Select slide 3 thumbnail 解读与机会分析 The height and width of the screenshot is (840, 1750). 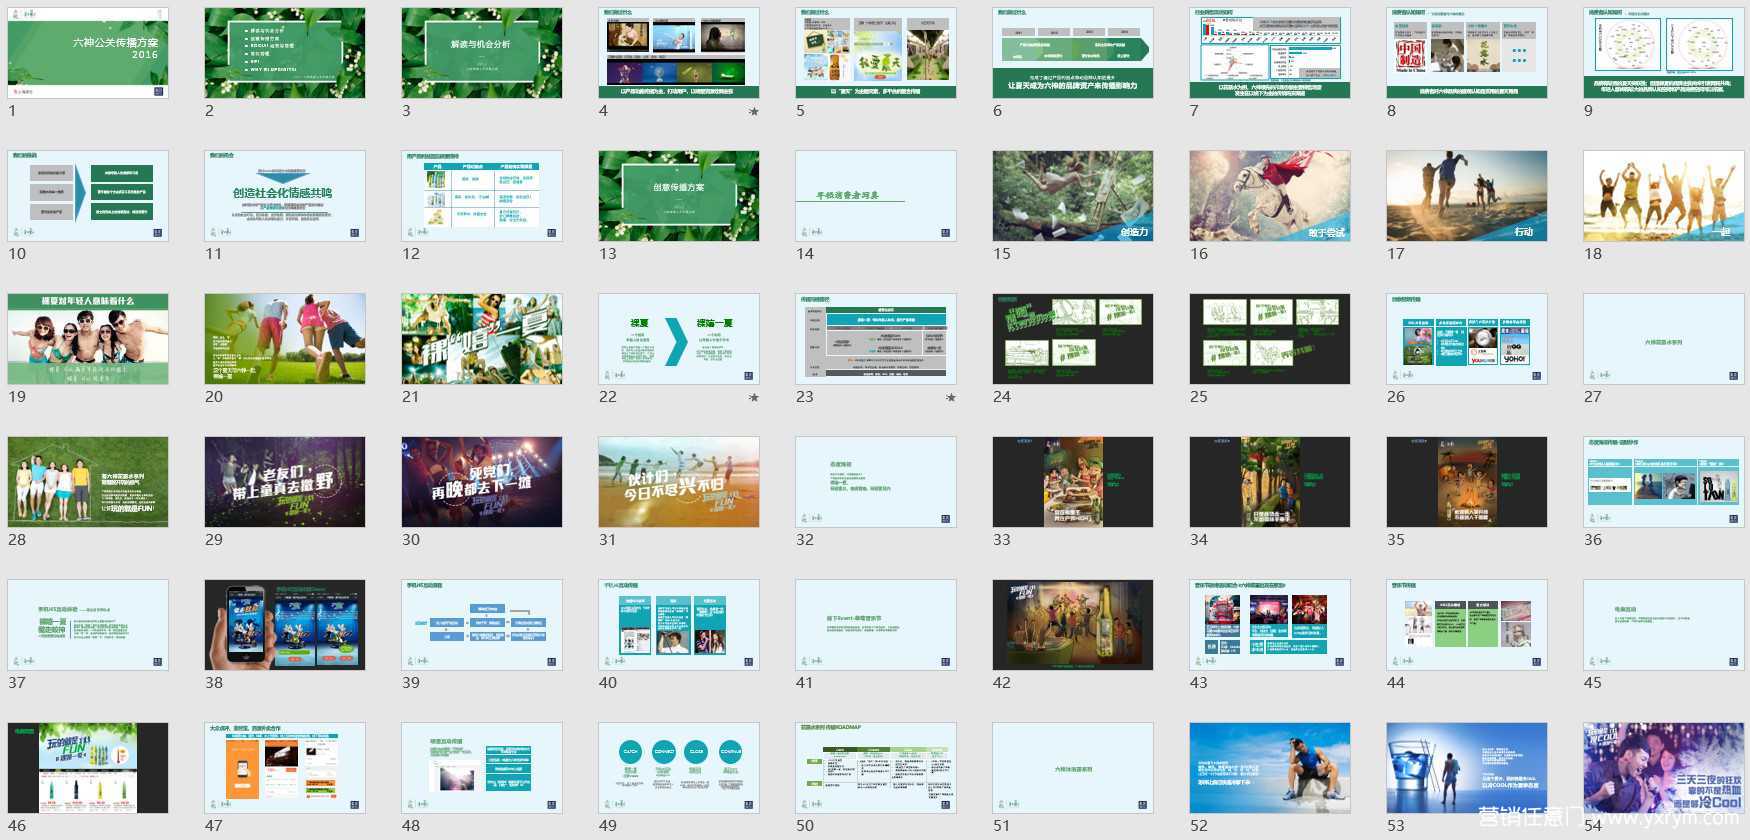(x=482, y=53)
